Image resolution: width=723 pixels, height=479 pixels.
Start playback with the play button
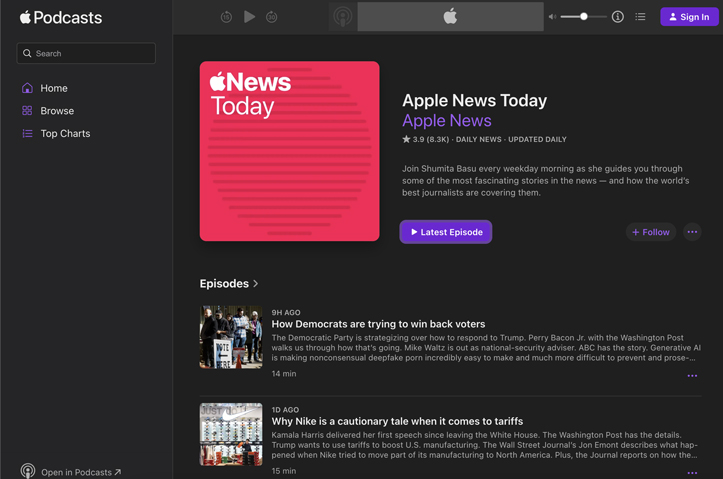(249, 17)
